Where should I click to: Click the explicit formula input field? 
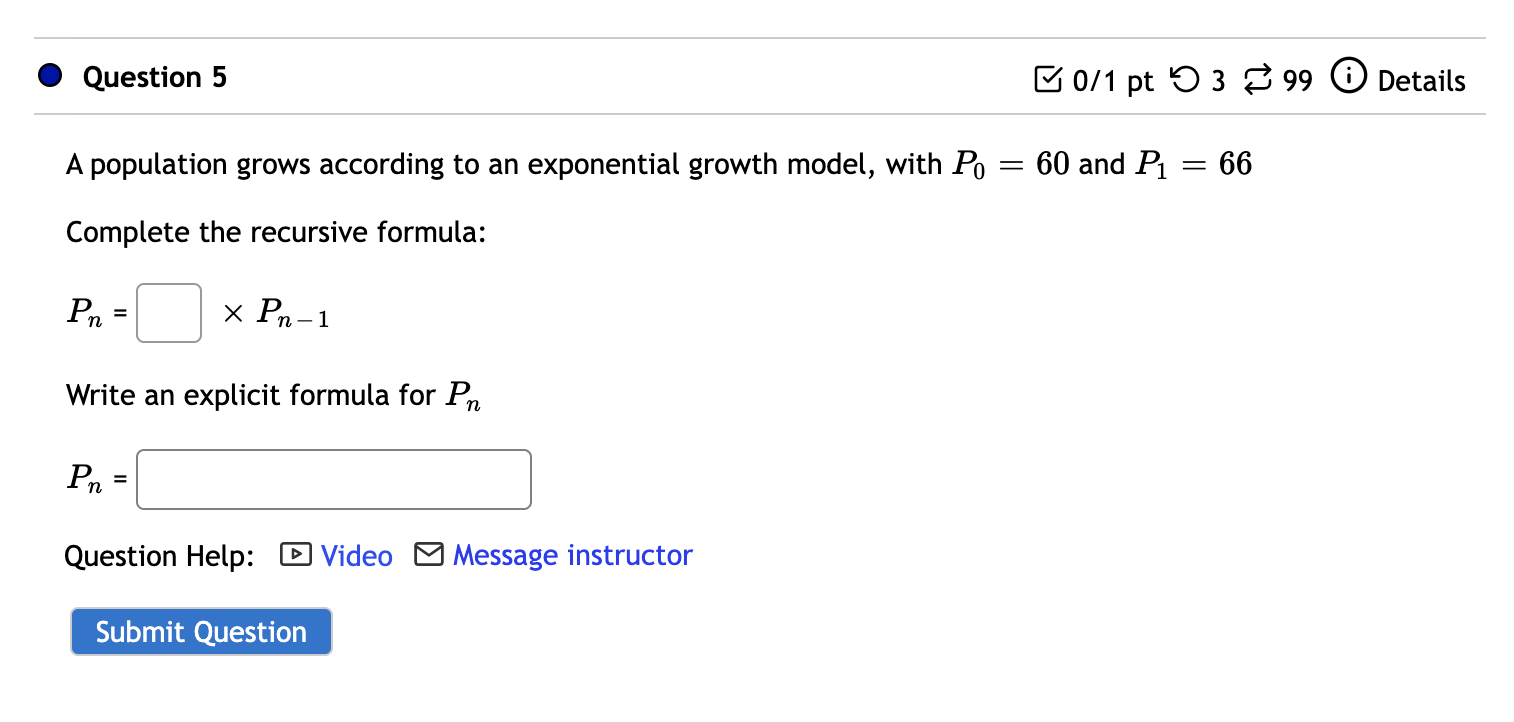[333, 479]
